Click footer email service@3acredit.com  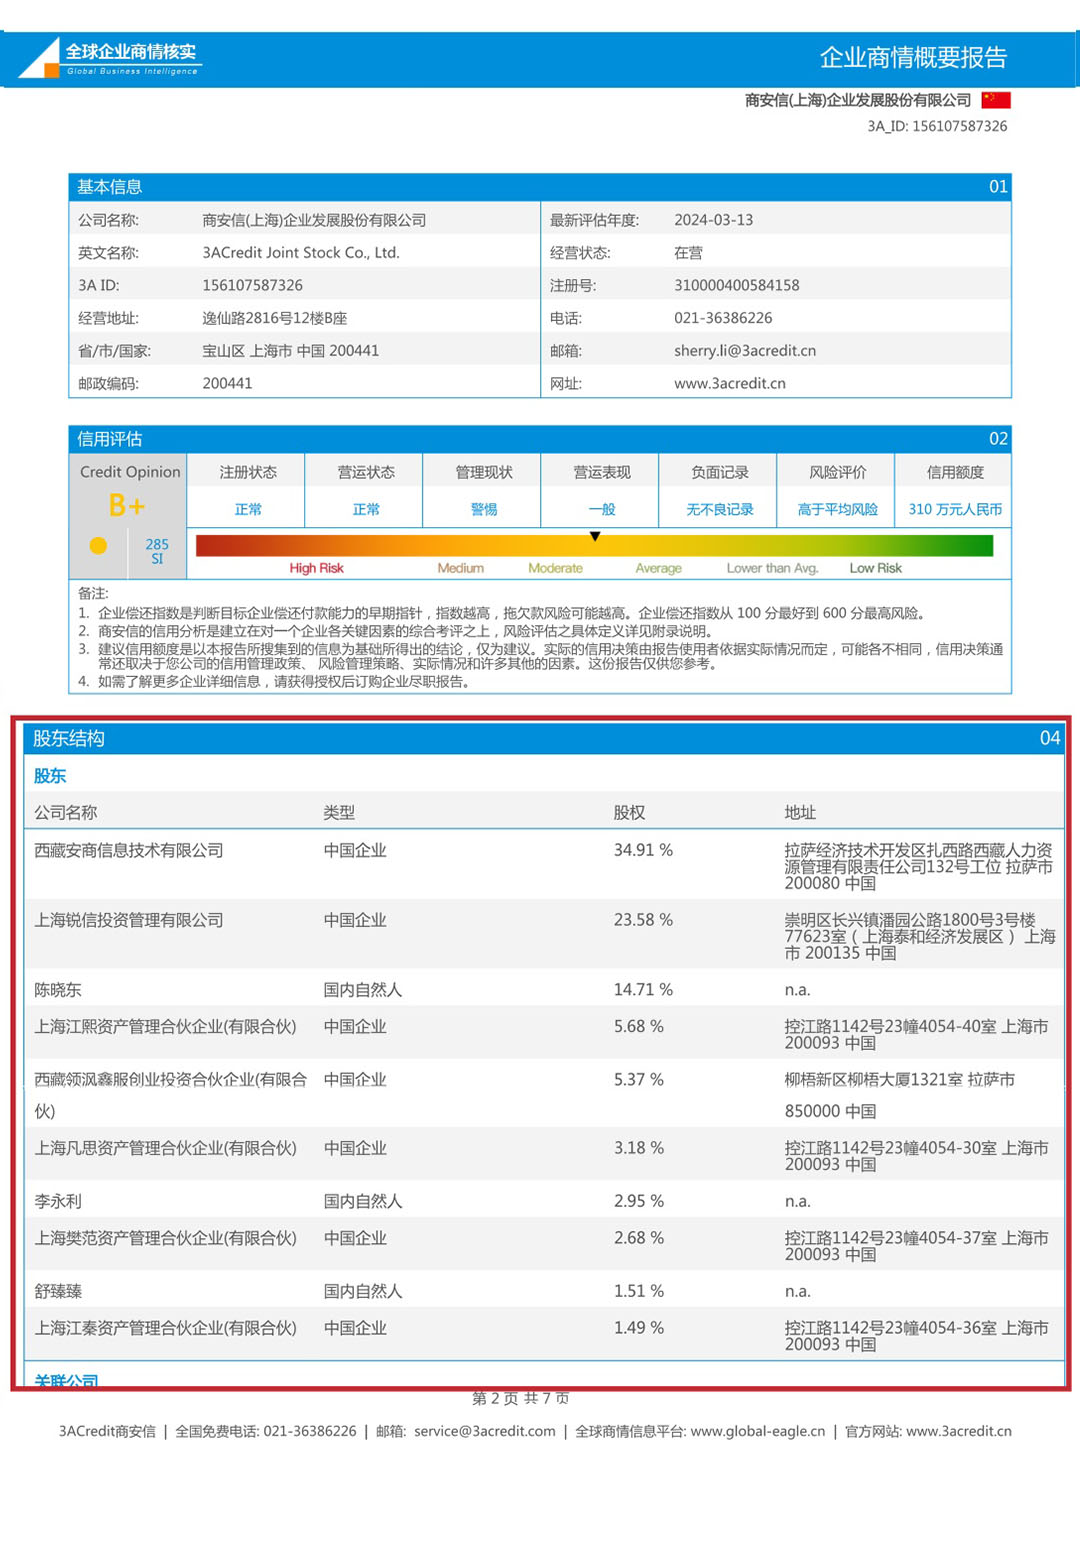tap(485, 1431)
